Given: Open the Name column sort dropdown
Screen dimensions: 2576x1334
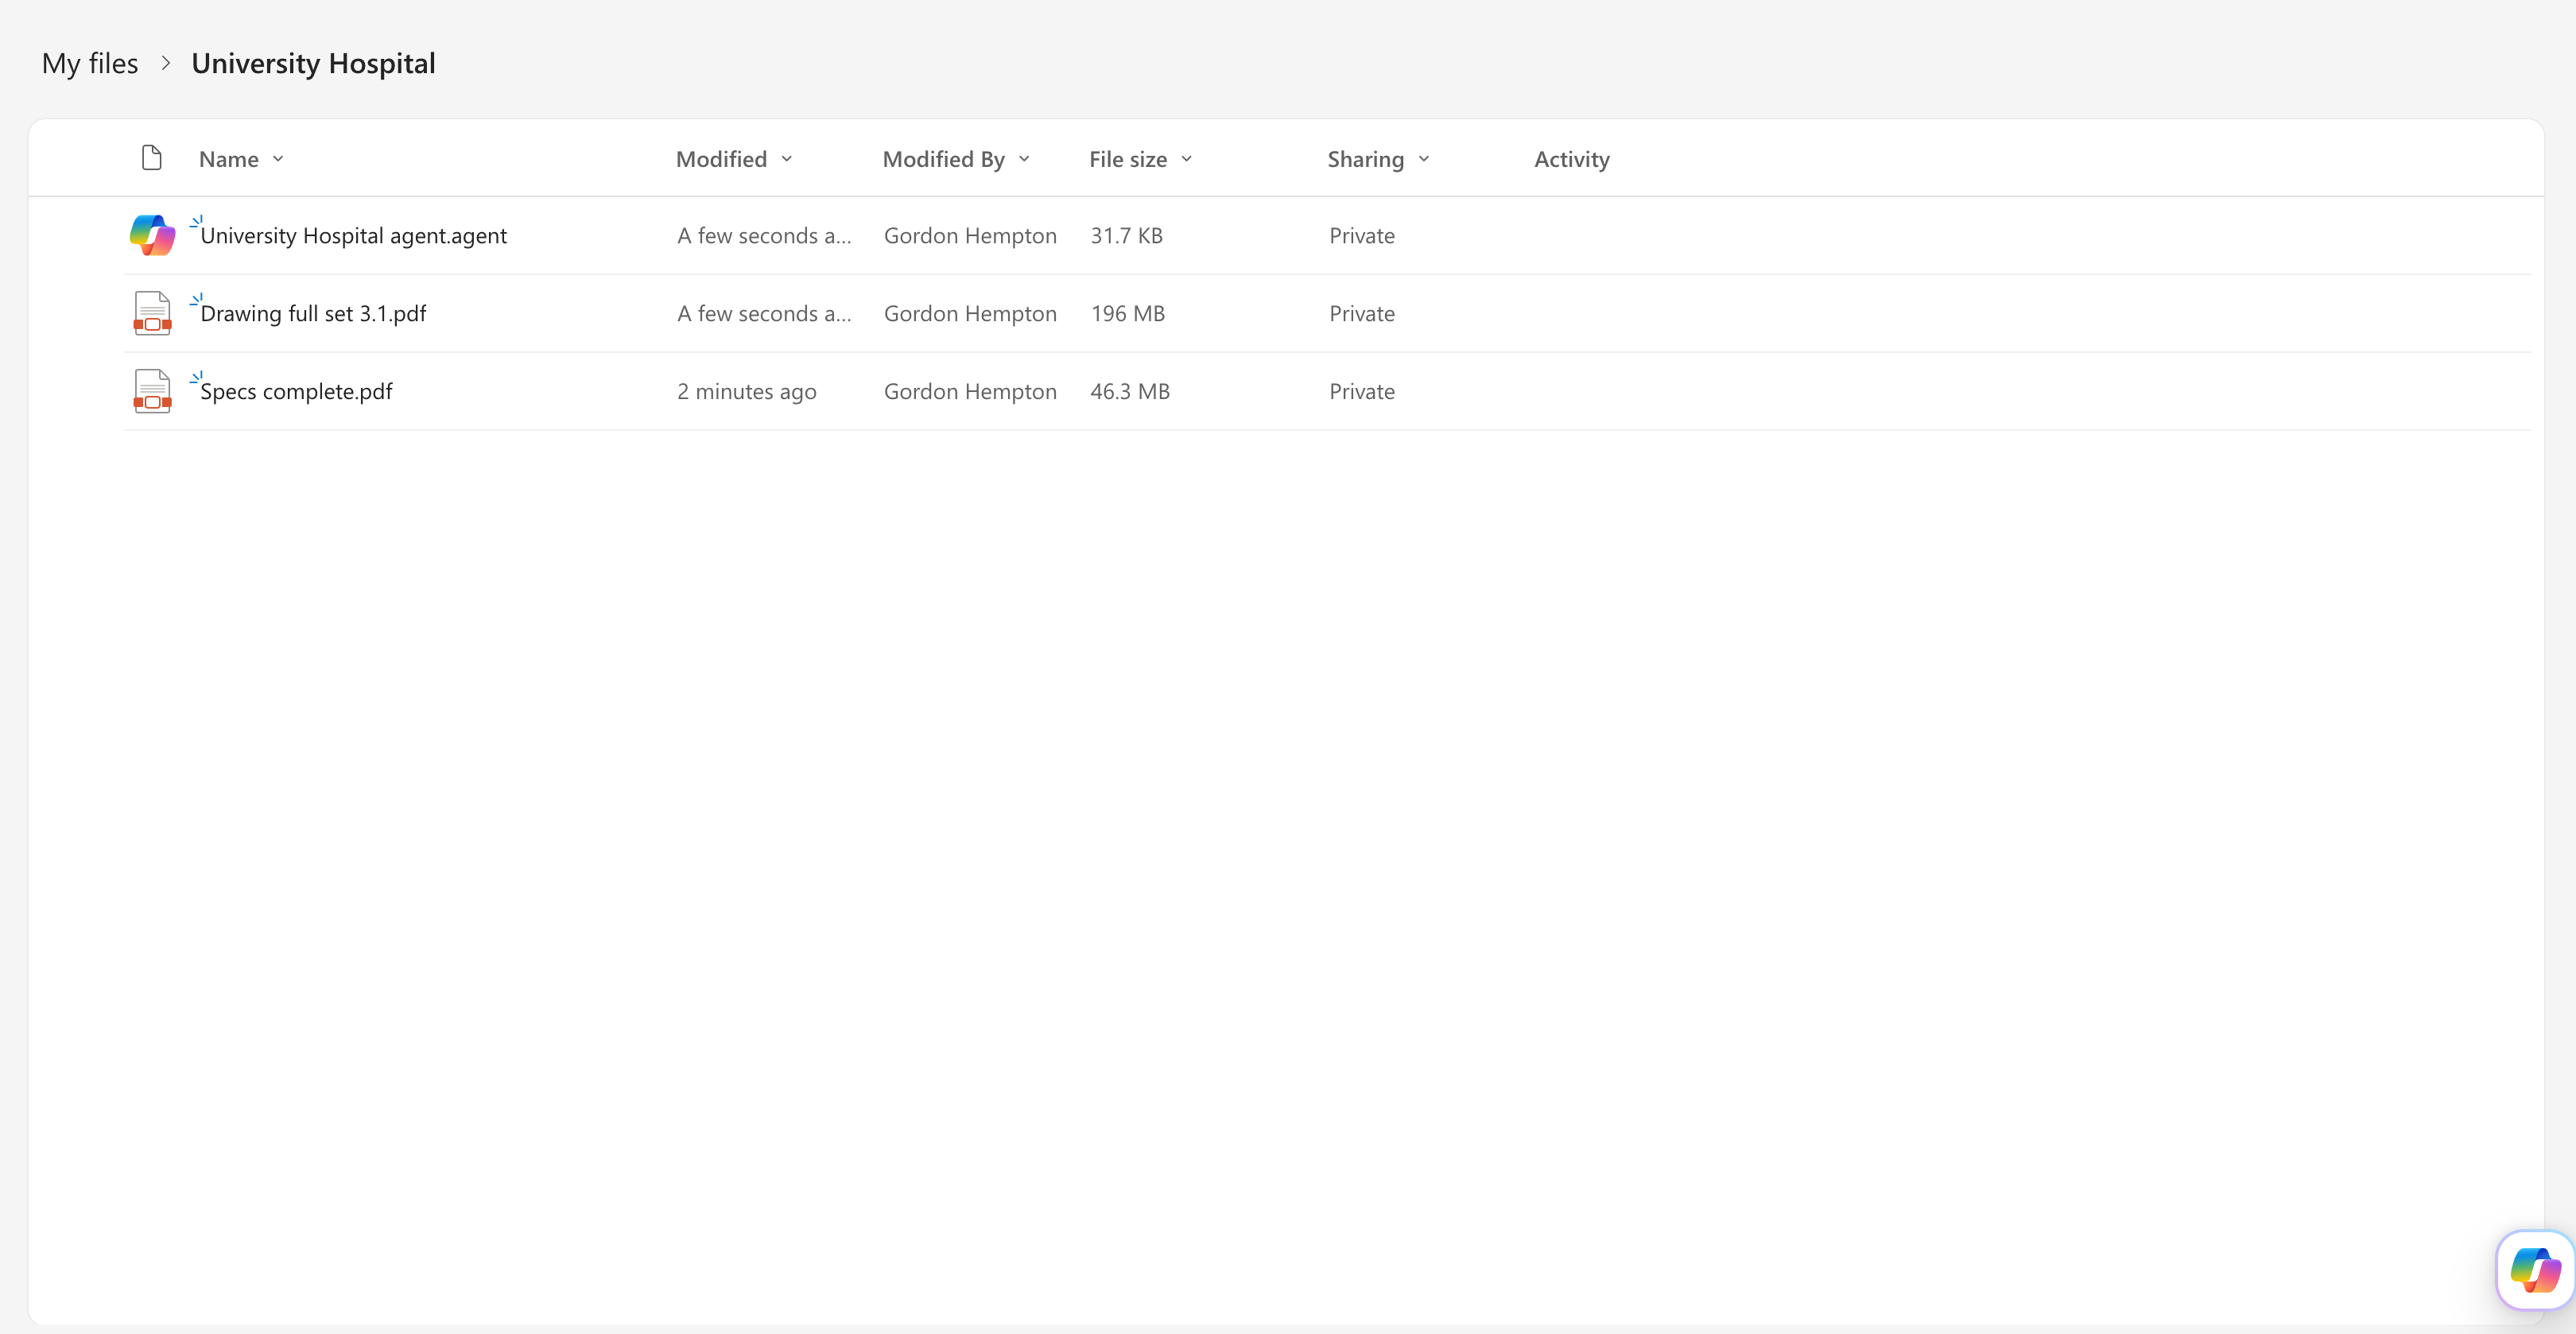Looking at the screenshot, I should pyautogui.click(x=279, y=159).
